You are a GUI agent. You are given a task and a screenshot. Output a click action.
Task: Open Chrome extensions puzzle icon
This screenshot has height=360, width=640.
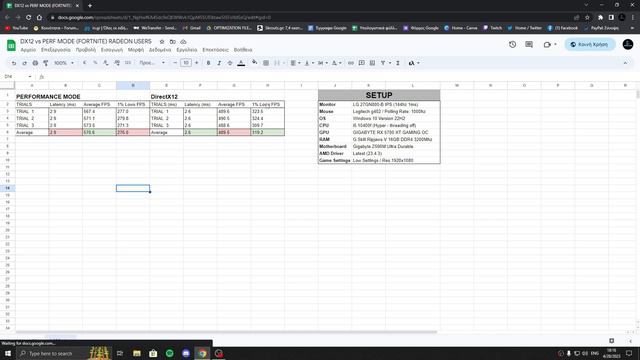[600, 18]
